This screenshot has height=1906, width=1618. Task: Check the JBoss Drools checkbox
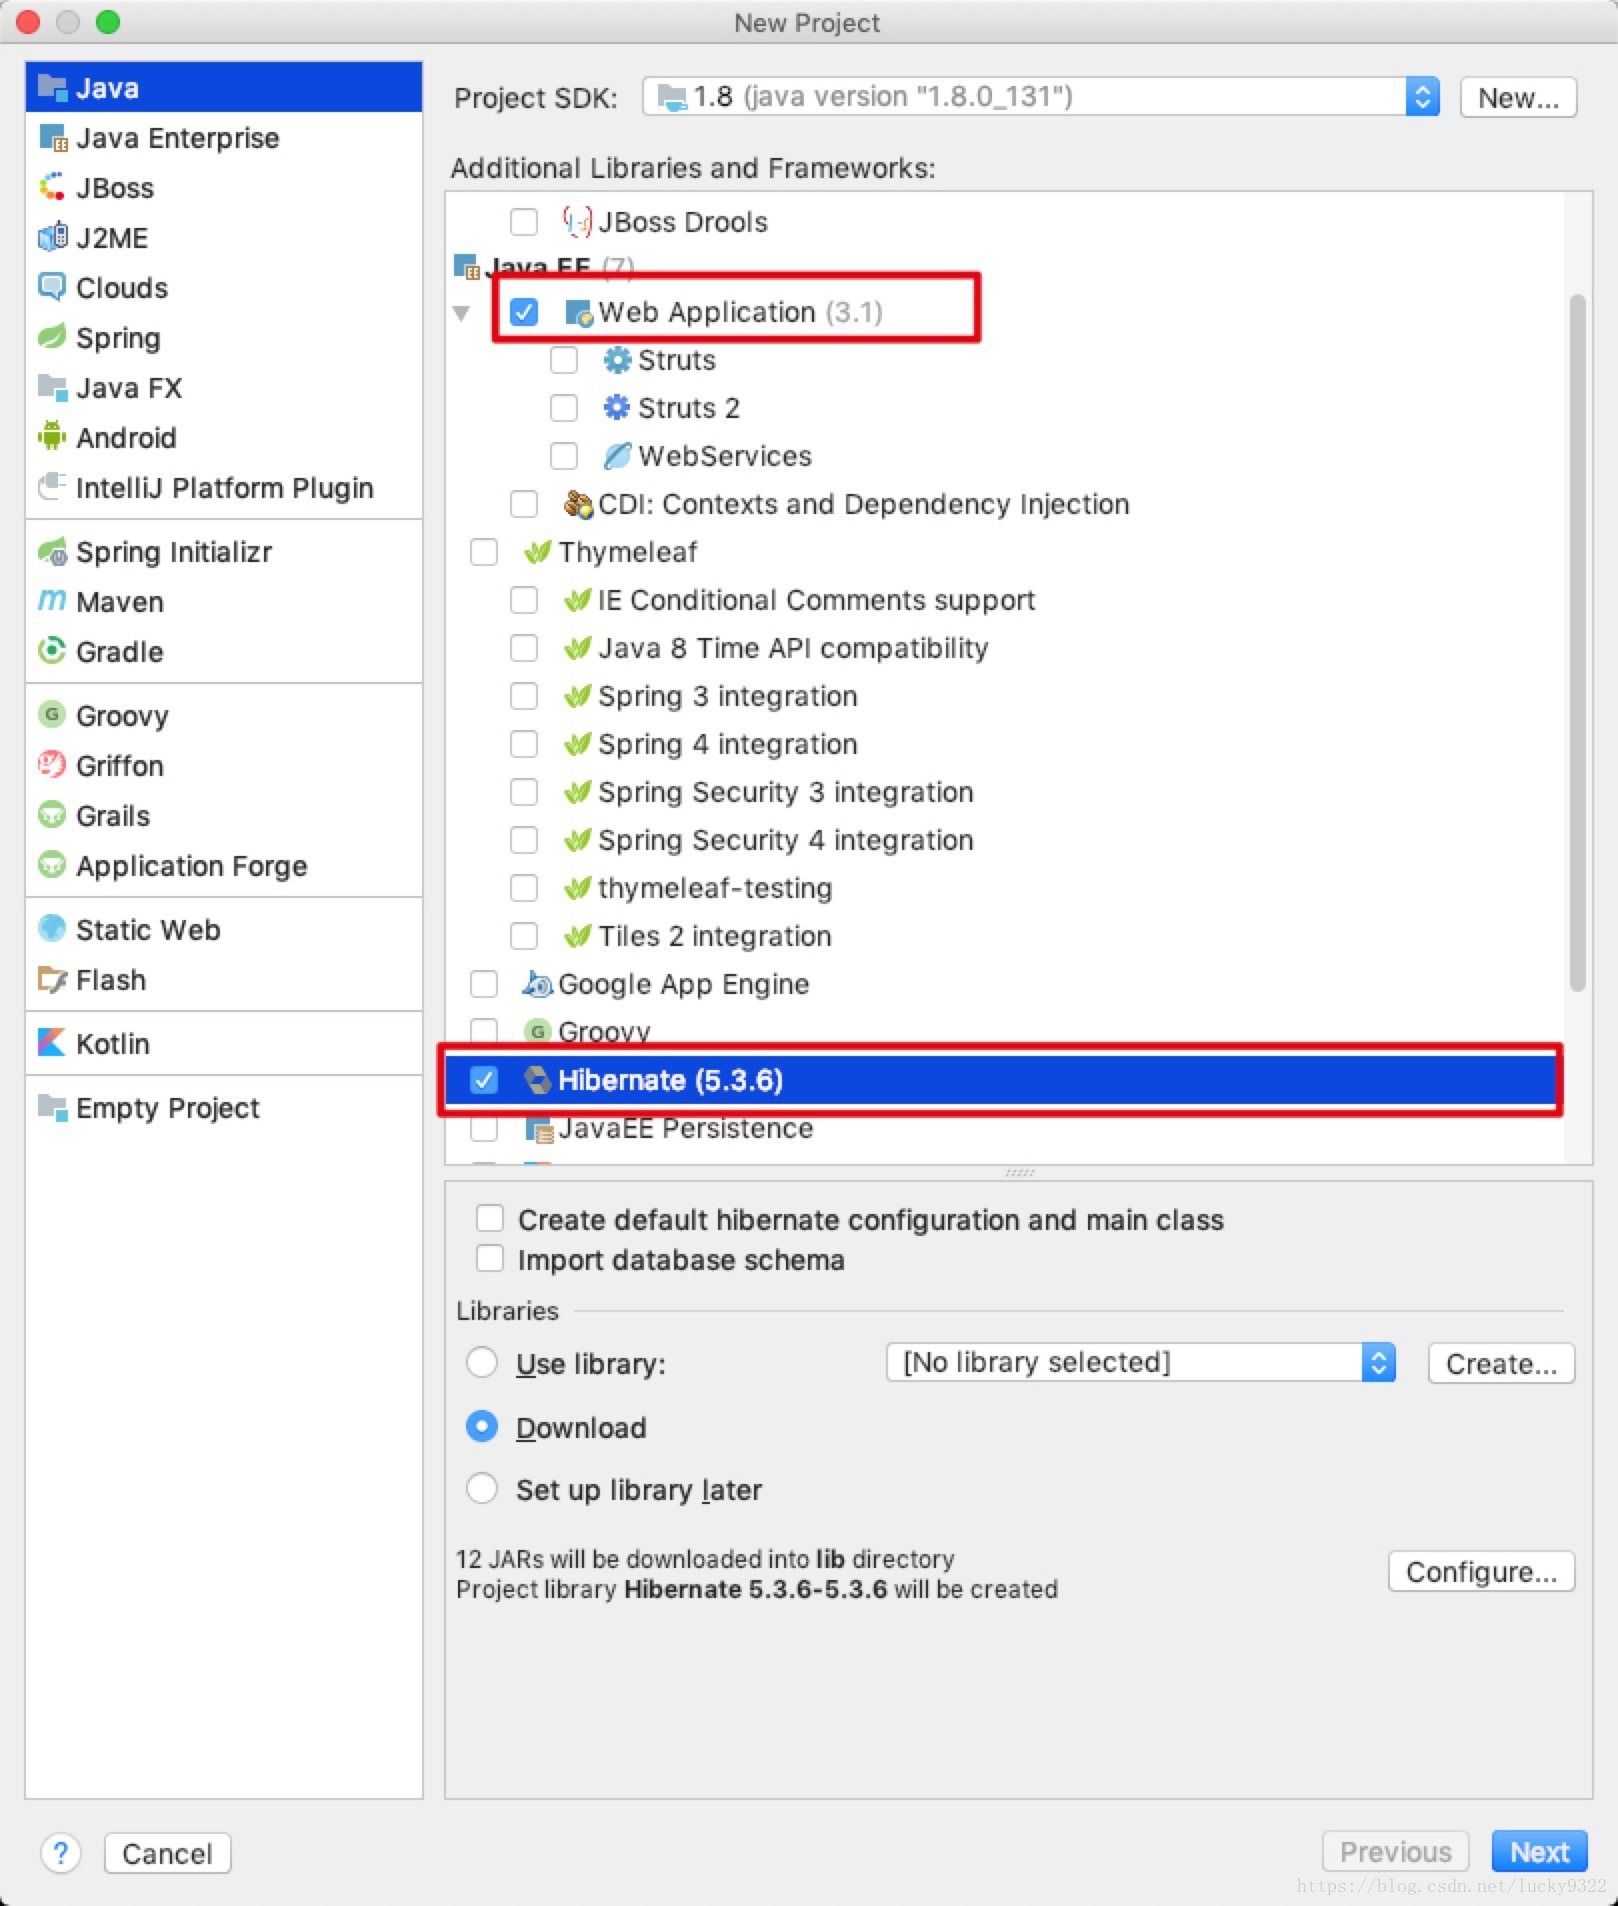point(524,222)
